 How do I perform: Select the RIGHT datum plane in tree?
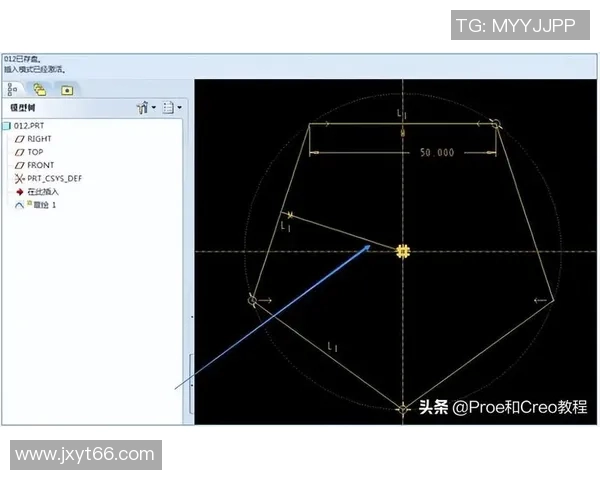[x=33, y=139]
